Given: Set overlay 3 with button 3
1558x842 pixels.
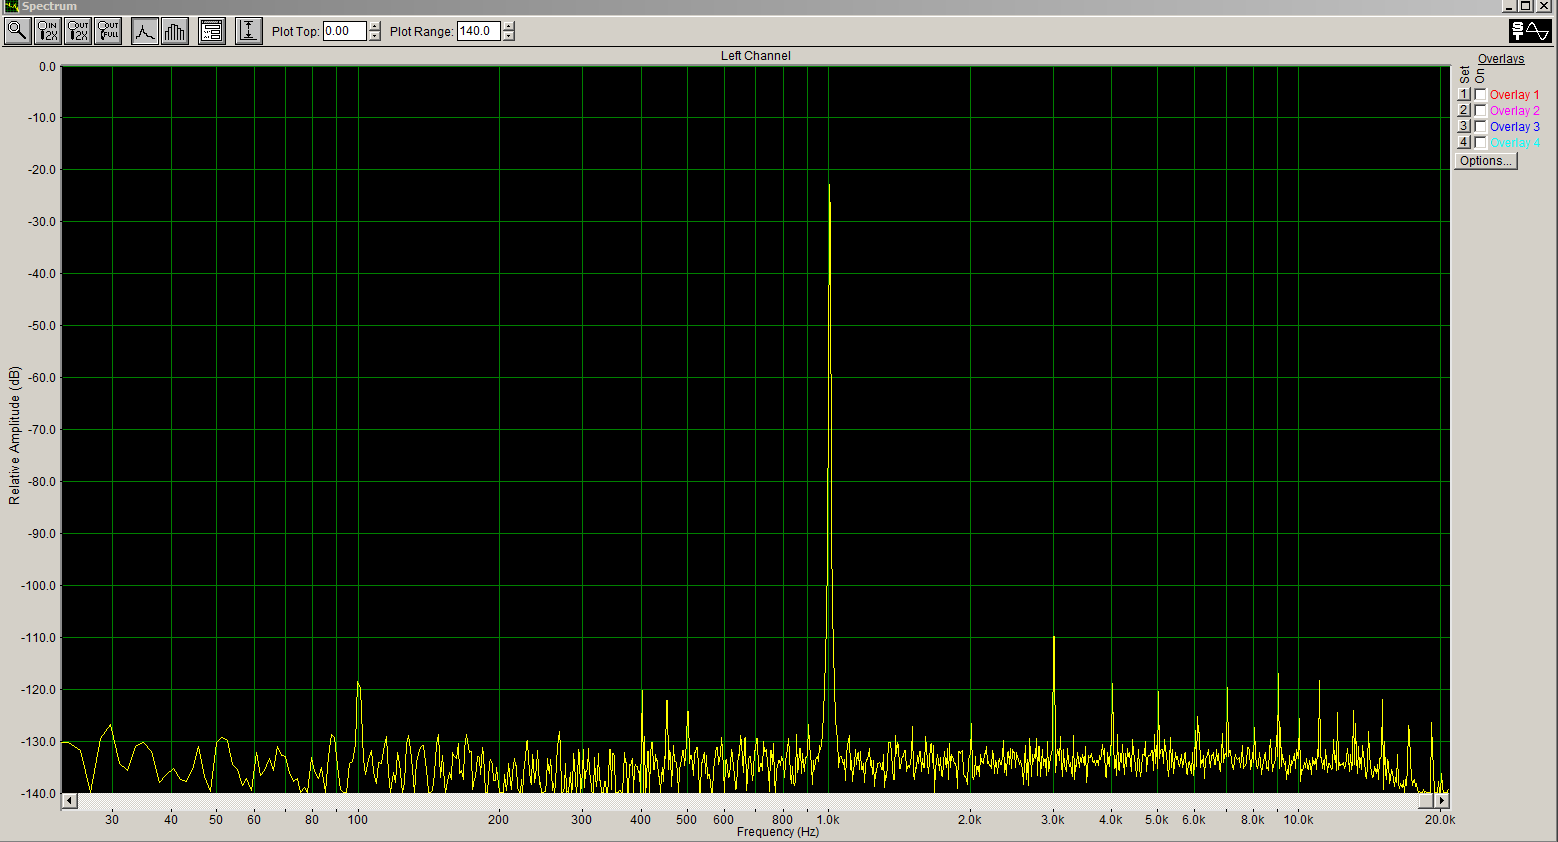Looking at the screenshot, I should coord(1464,126).
